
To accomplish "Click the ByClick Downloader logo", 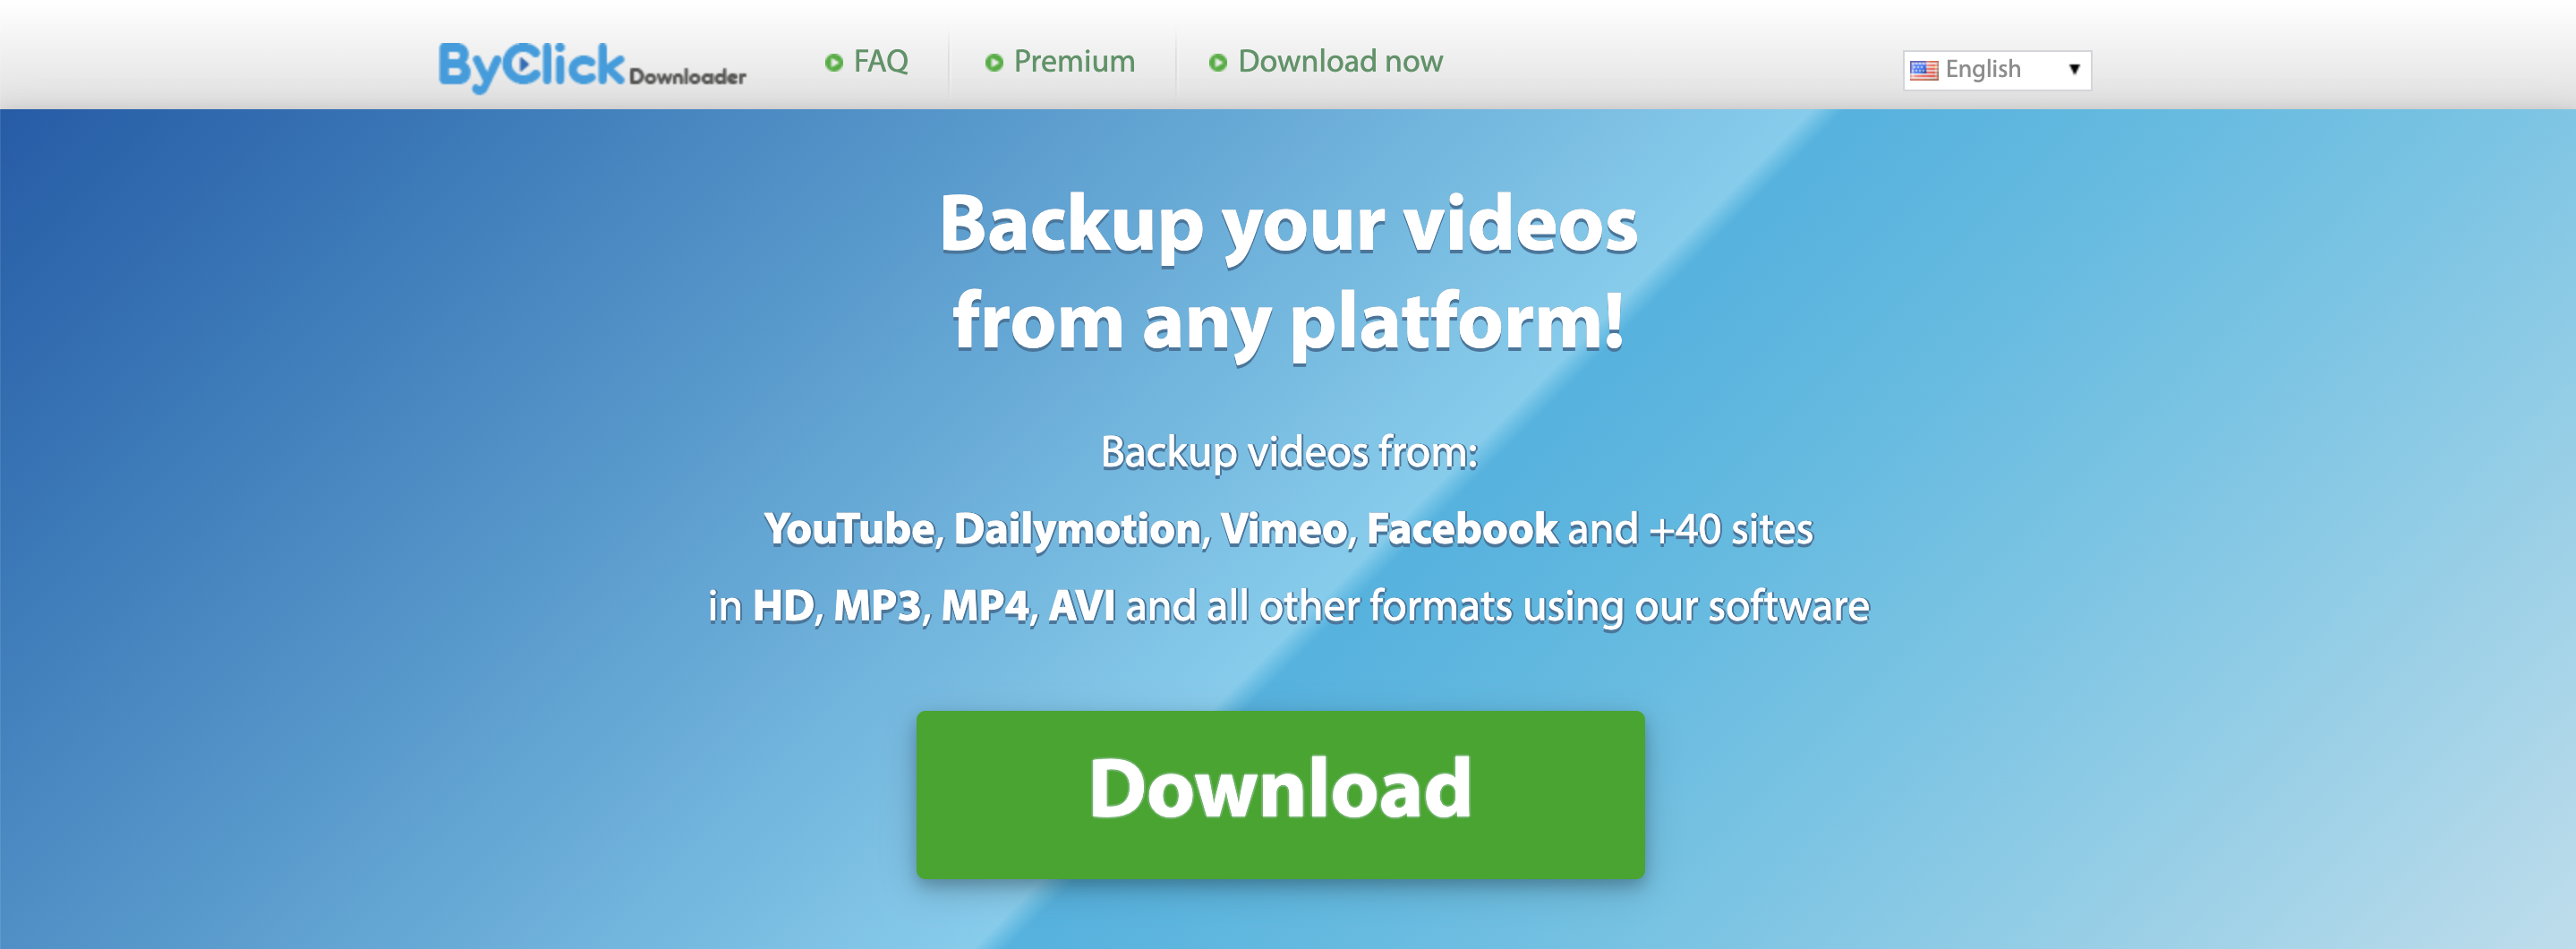I will click(592, 67).
